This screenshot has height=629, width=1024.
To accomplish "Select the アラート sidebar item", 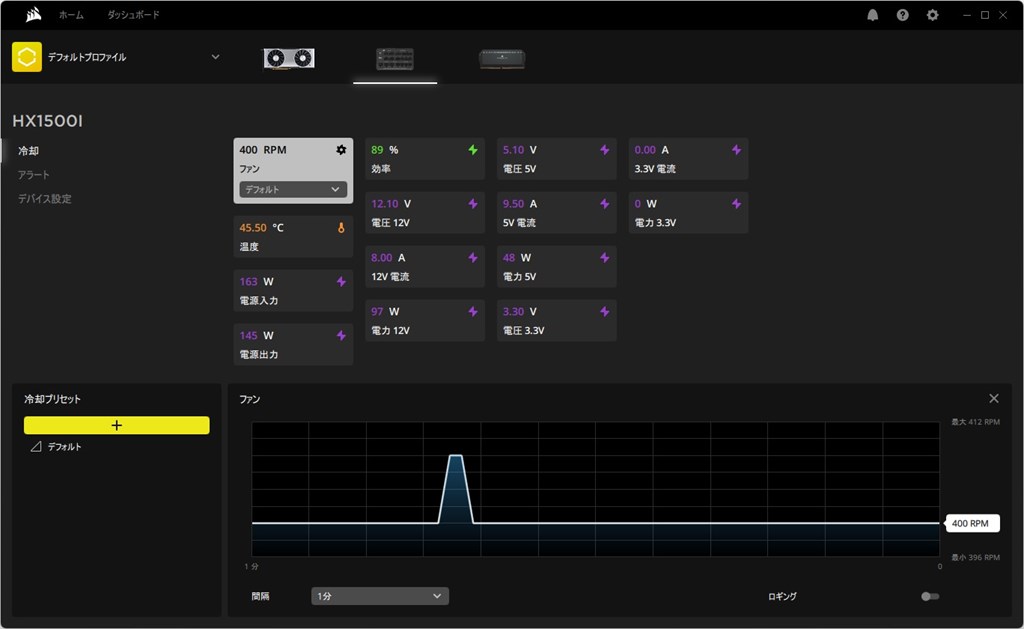I will click(33, 174).
